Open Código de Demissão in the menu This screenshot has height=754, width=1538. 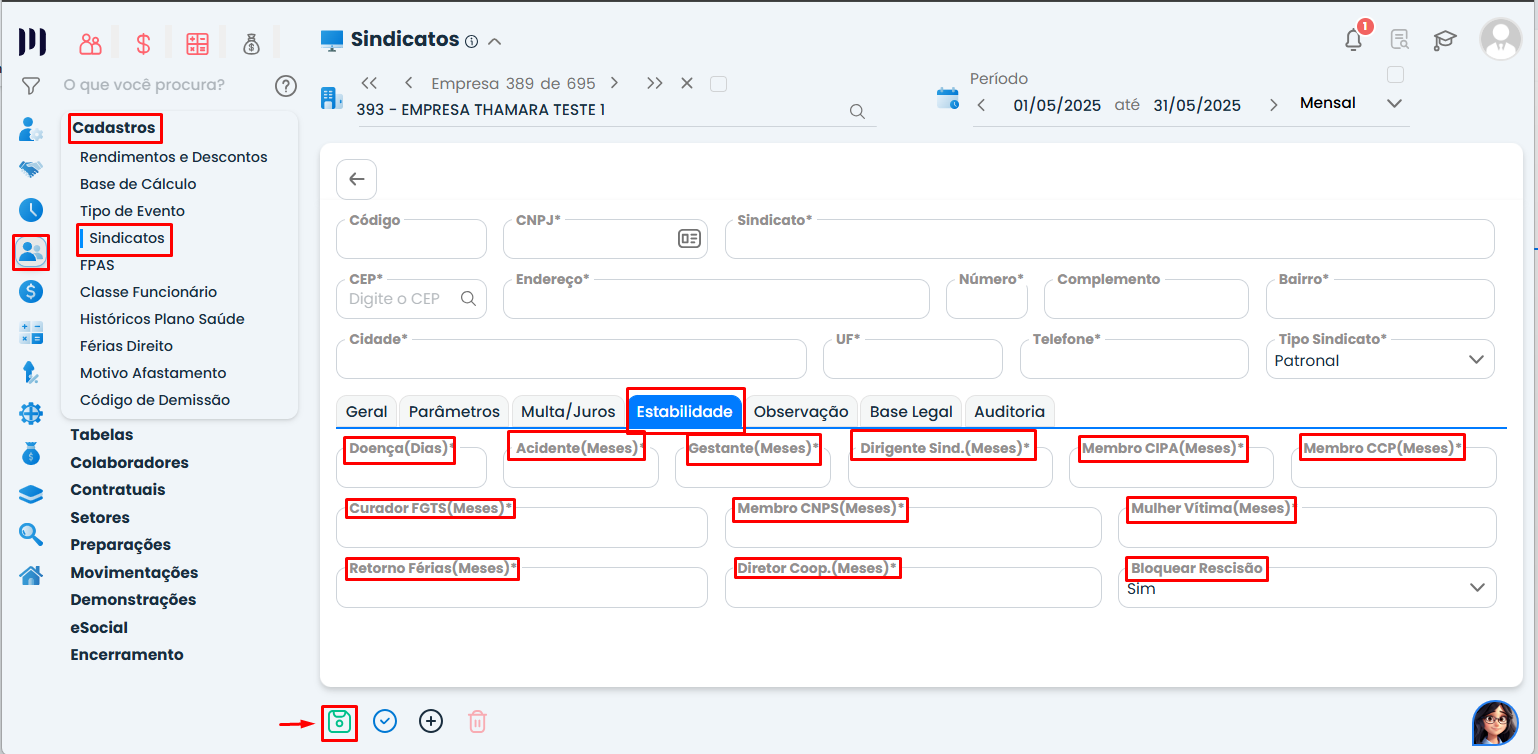[x=155, y=400]
